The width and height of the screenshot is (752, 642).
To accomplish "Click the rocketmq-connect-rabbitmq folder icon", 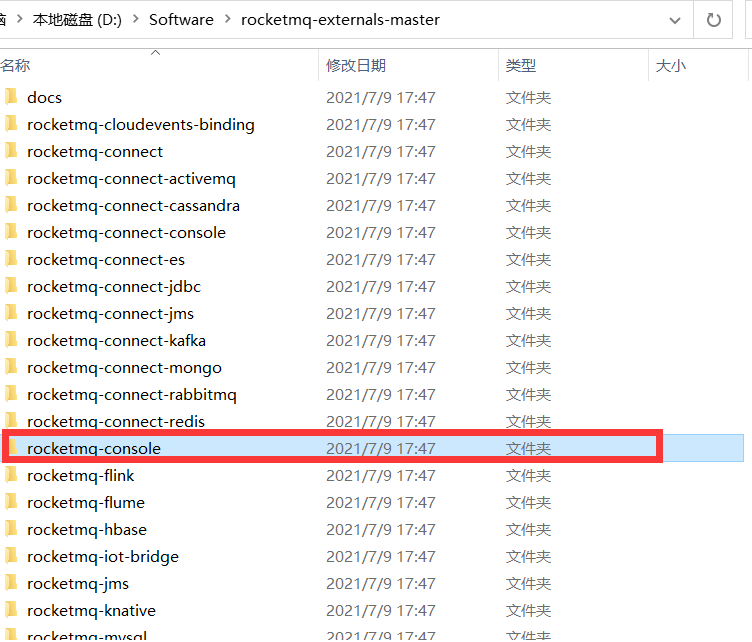I will click(x=11, y=394).
